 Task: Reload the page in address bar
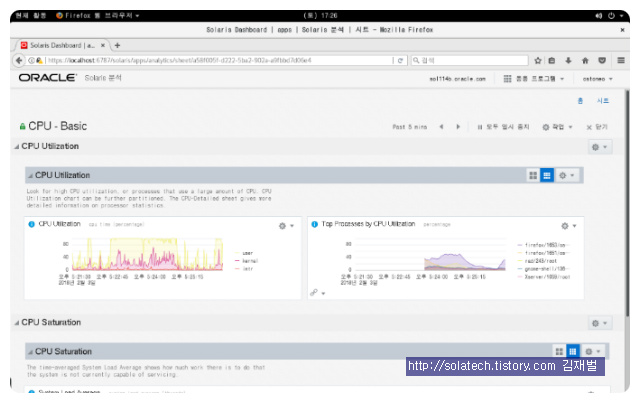click(400, 60)
